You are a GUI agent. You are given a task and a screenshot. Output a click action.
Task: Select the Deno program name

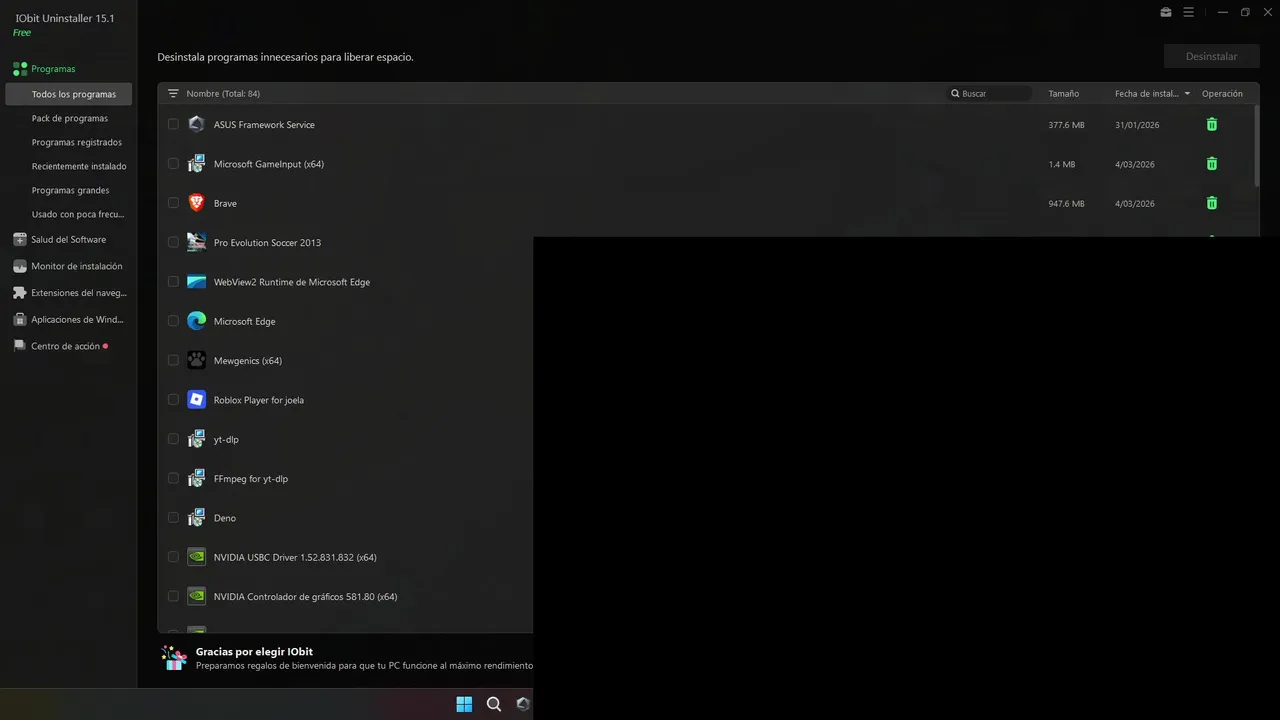[225, 518]
